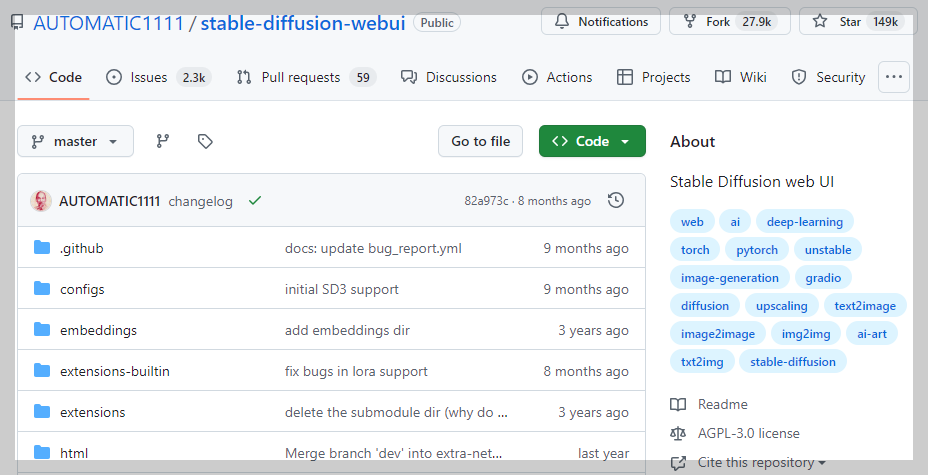
Task: Open the AGPL-3.0 license link
Action: 748,434
